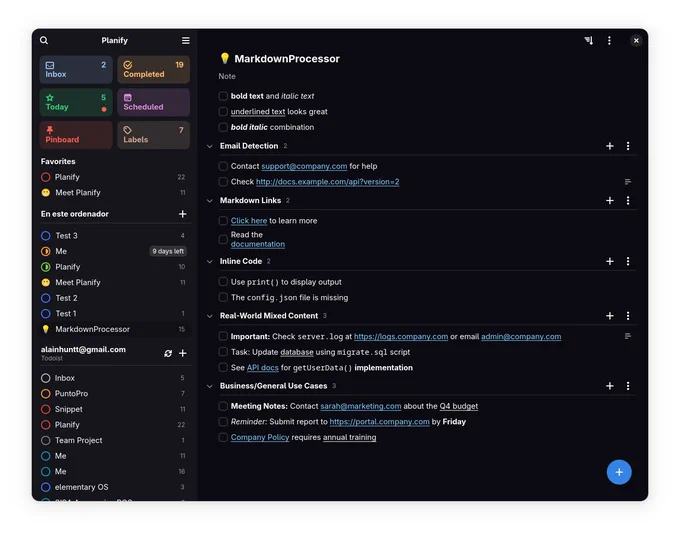Complete the 'Contact support@company.com' task
Viewport: 680px width, 536px height.
(223, 166)
